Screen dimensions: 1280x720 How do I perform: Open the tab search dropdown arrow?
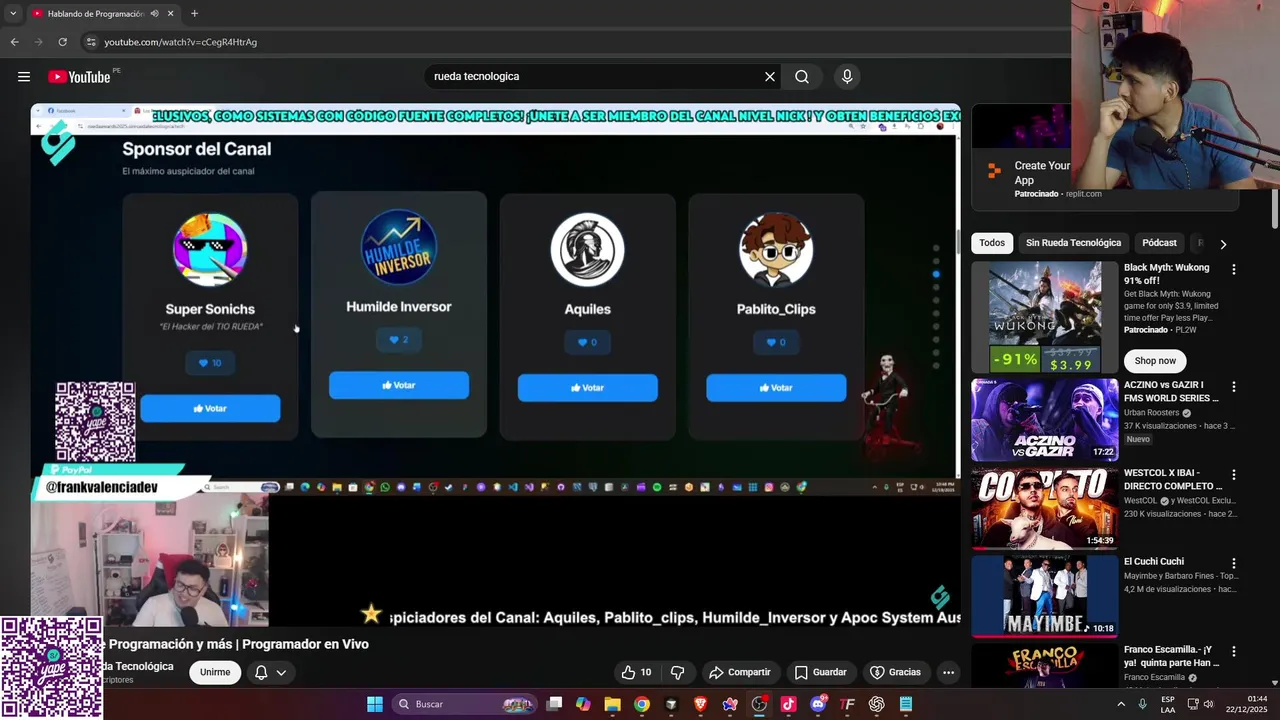(x=13, y=13)
